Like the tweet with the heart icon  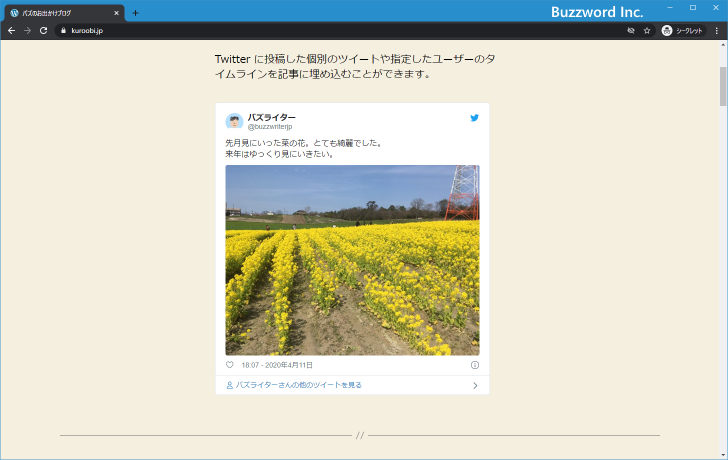pyautogui.click(x=229, y=365)
